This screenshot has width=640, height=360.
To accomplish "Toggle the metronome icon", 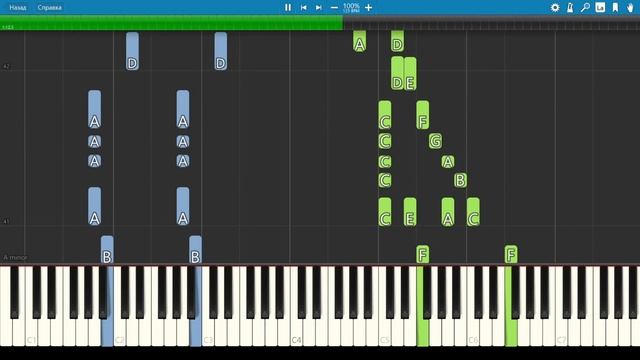I will click(x=570, y=7).
